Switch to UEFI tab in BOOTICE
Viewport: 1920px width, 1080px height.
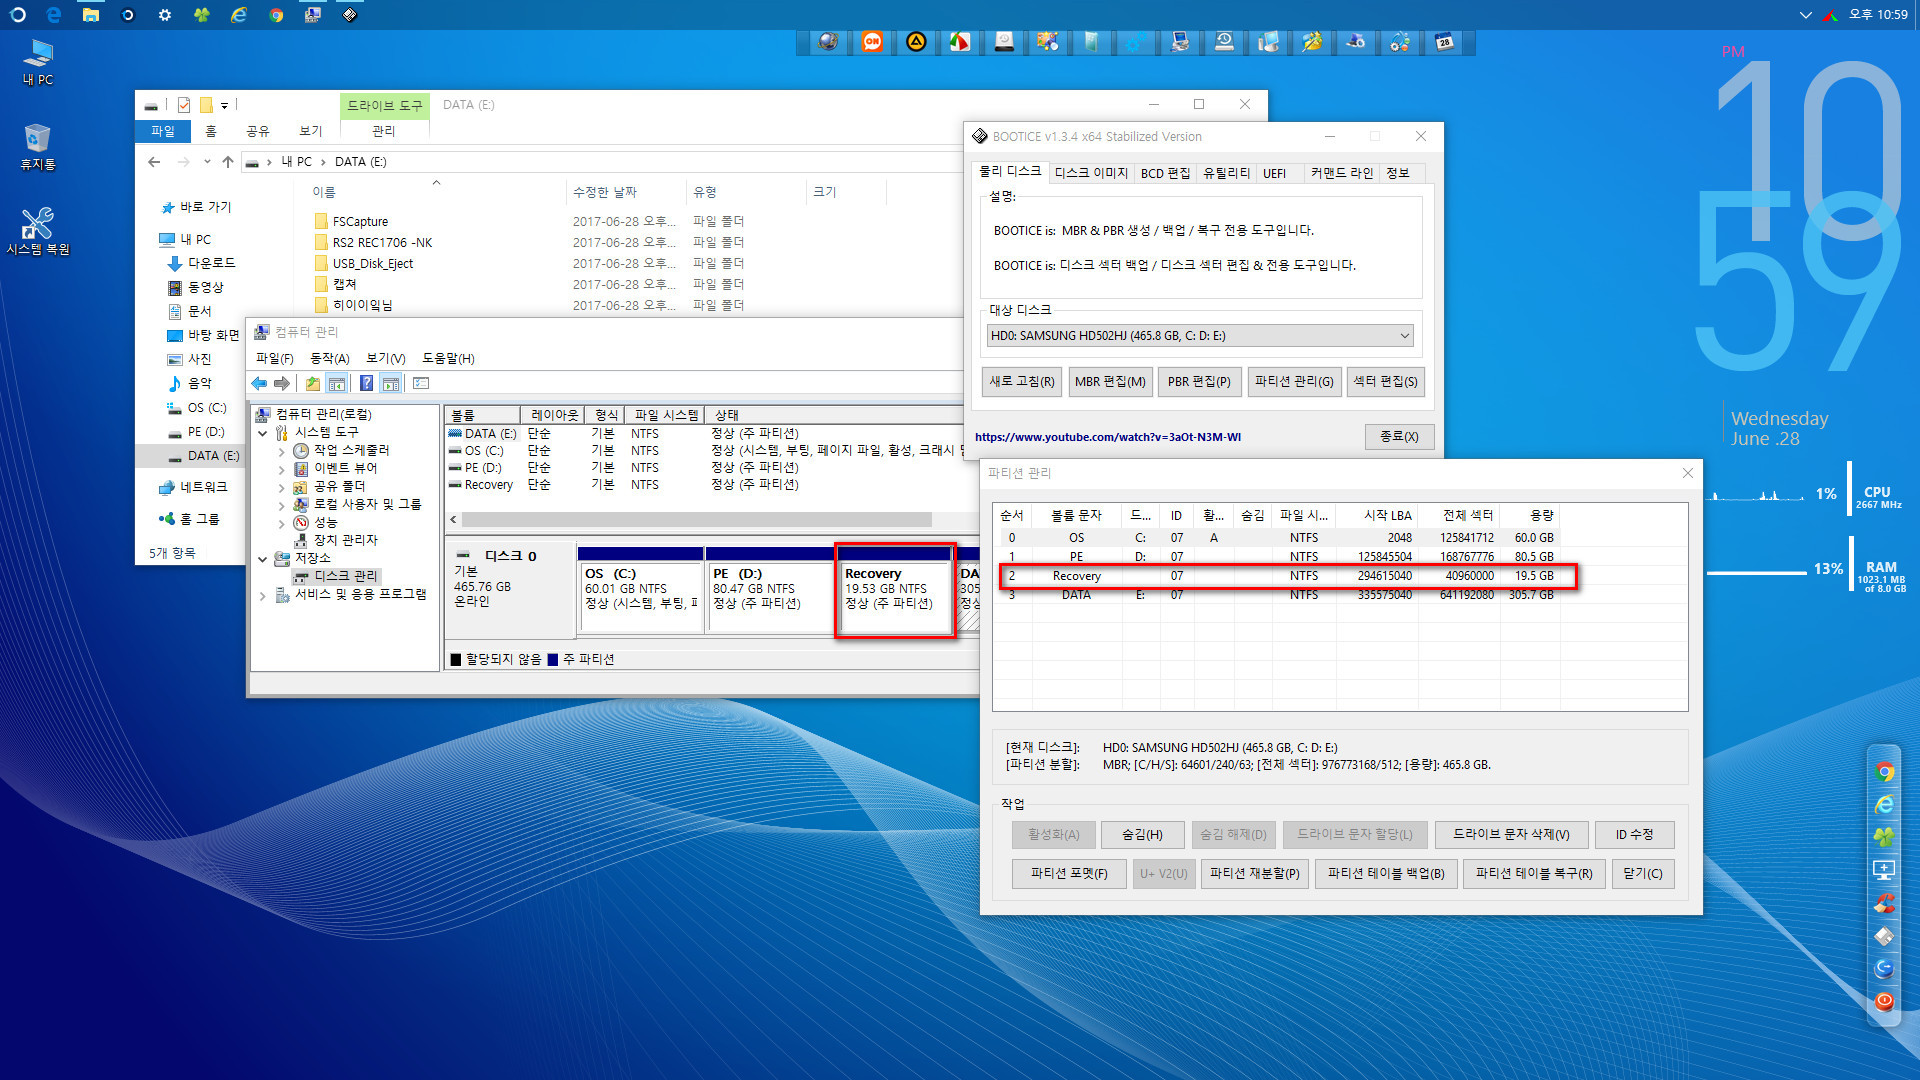1274,173
